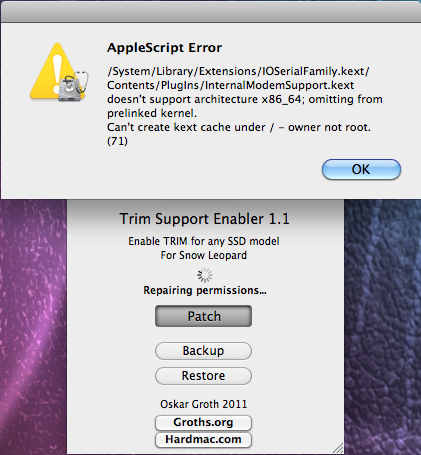Image resolution: width=421 pixels, height=455 pixels.
Task: Click the Oskar Groth 2011 credit text
Action: coord(203,404)
